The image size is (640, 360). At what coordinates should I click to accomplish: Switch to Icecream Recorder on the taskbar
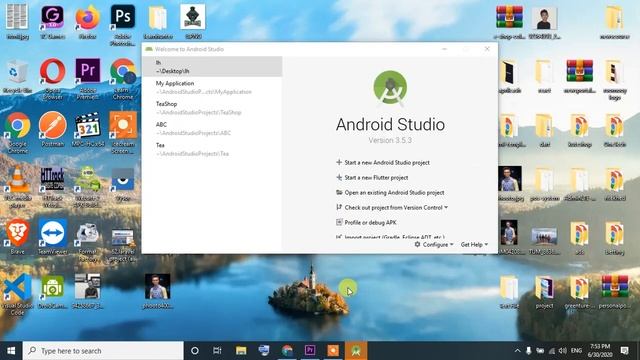[333, 351]
